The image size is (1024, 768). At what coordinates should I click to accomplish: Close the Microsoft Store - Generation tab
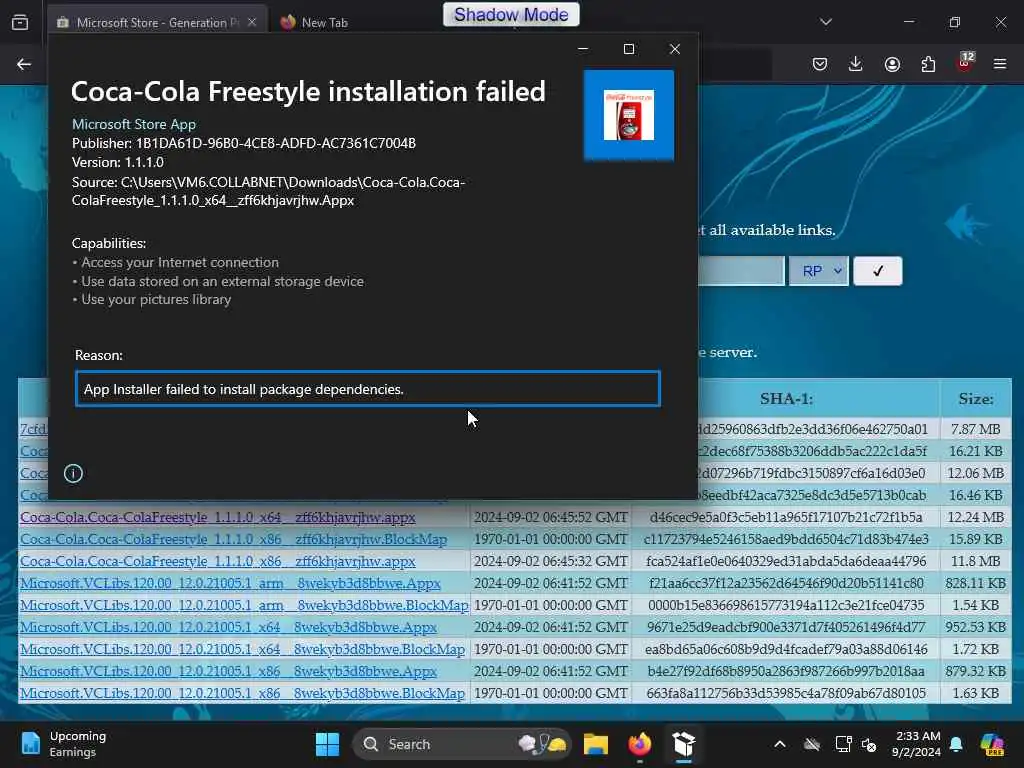(252, 22)
